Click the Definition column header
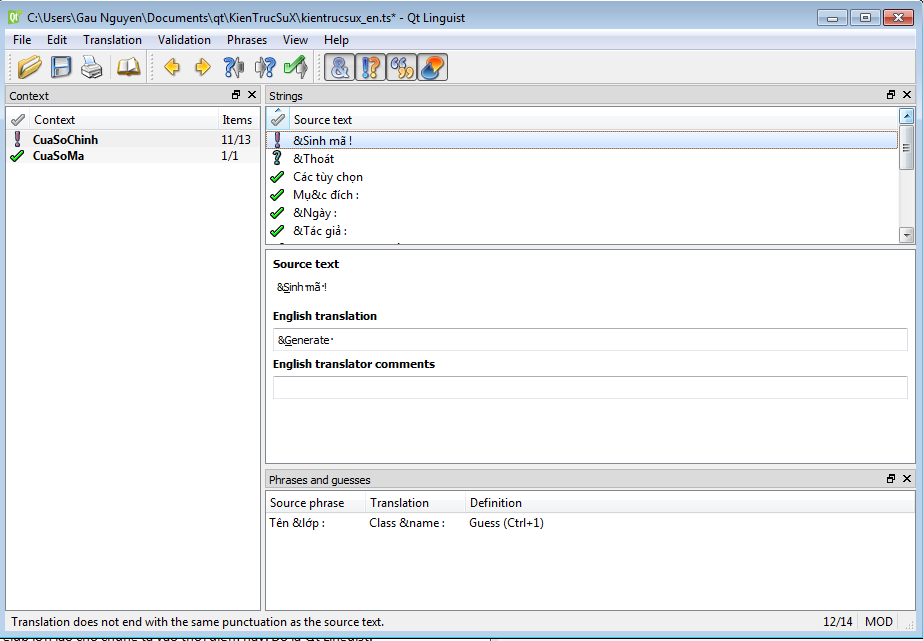Image resolution: width=923 pixels, height=641 pixels. click(x=690, y=503)
